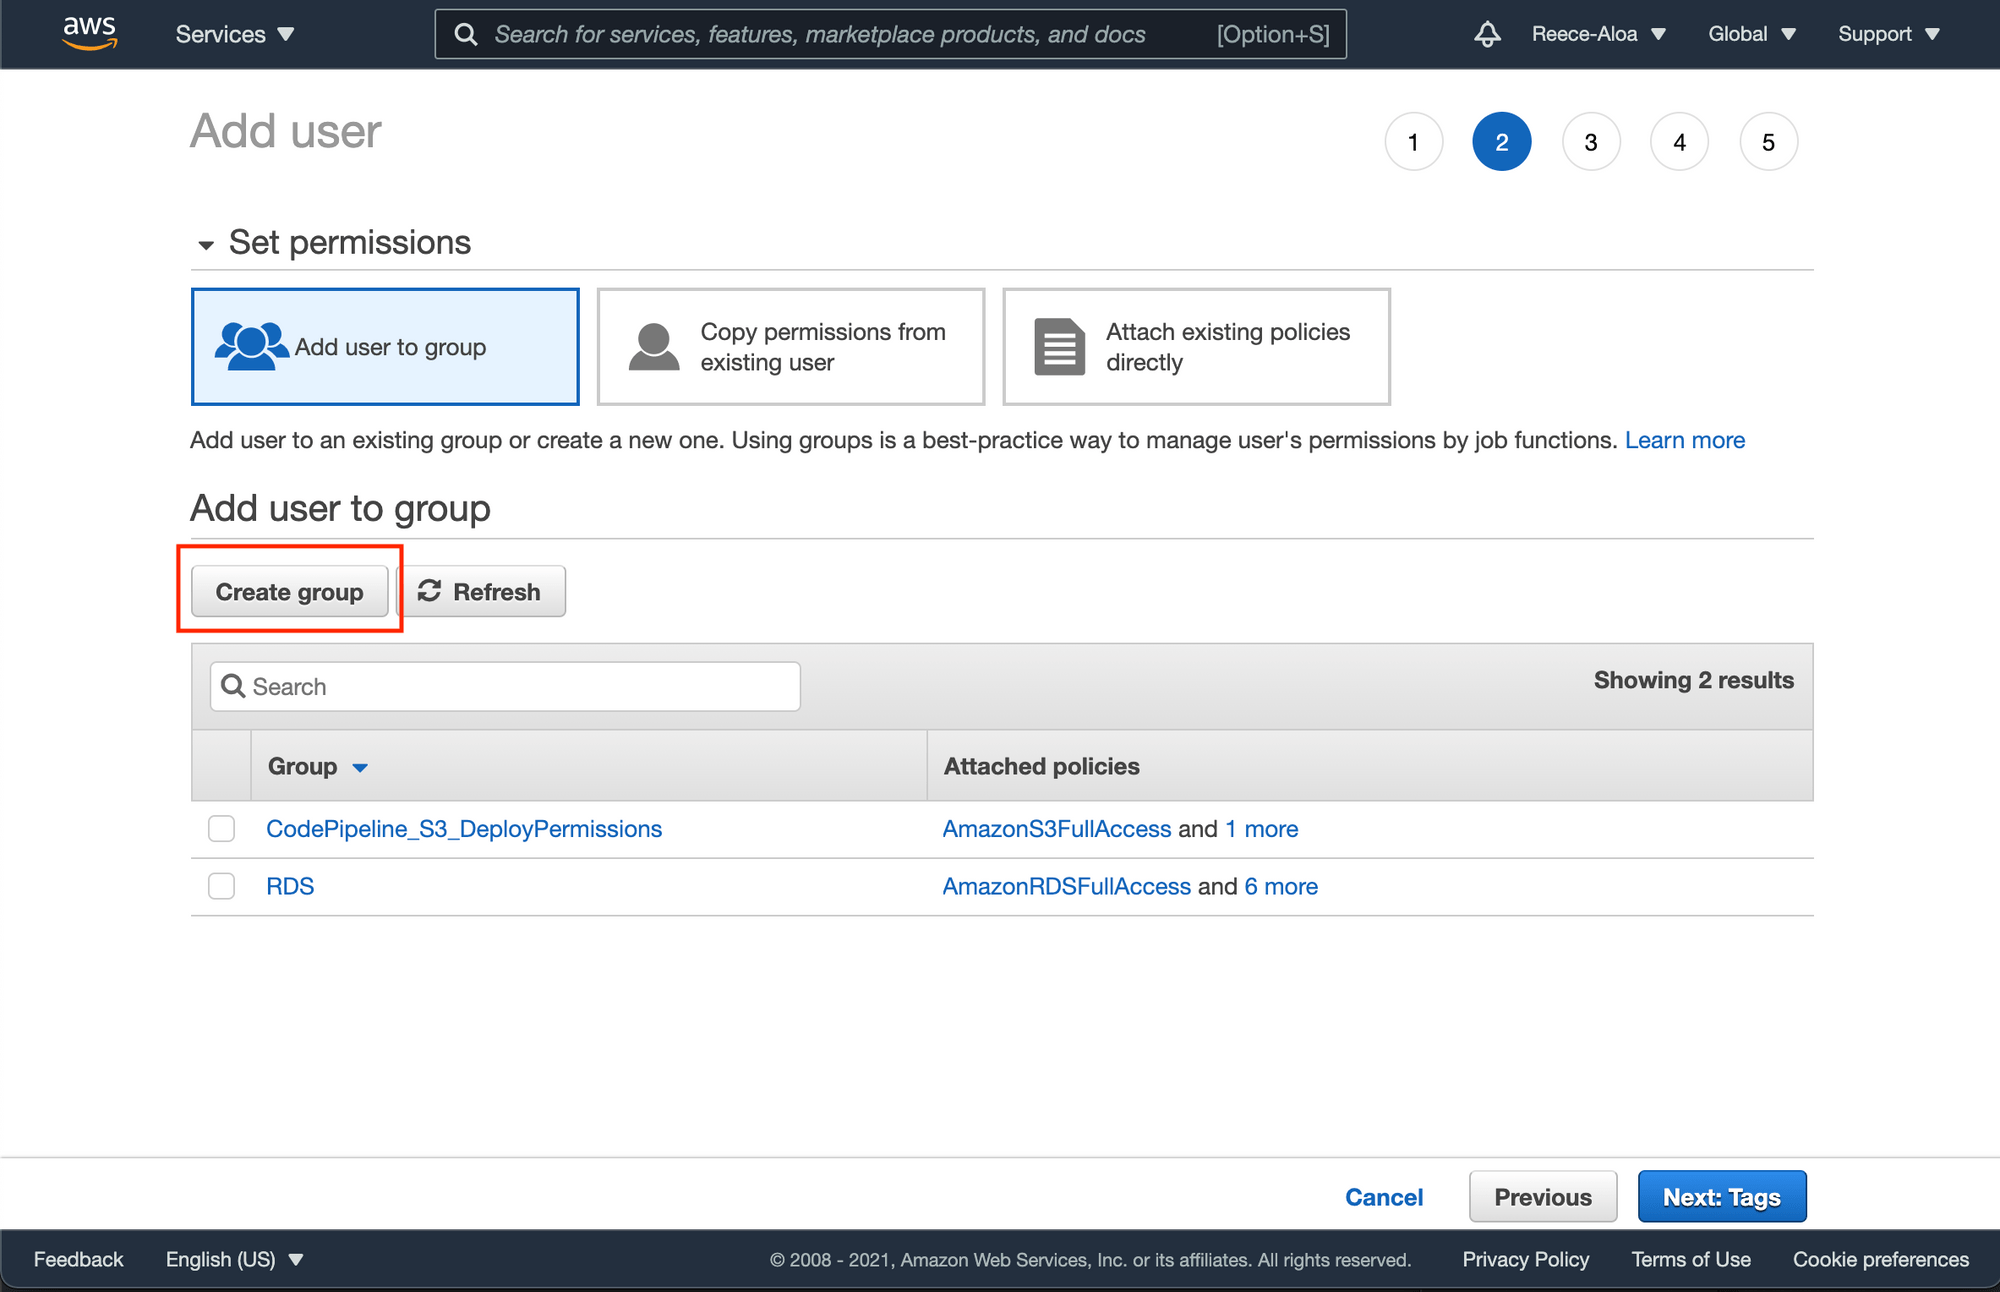Viewport: 2000px width, 1292px height.
Task: Go to wizard step 3 circle
Action: [1590, 142]
